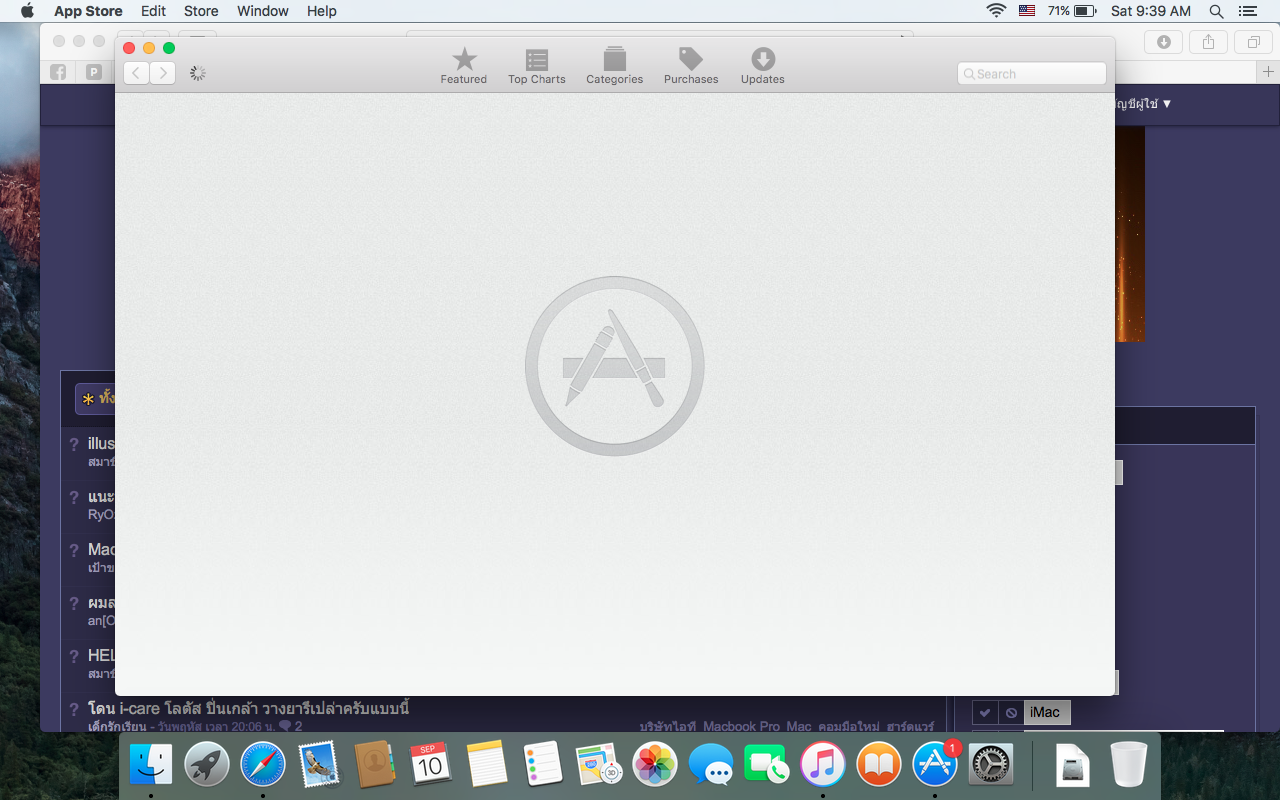The width and height of the screenshot is (1280, 800).
Task: Open the Window menu
Action: pyautogui.click(x=263, y=11)
